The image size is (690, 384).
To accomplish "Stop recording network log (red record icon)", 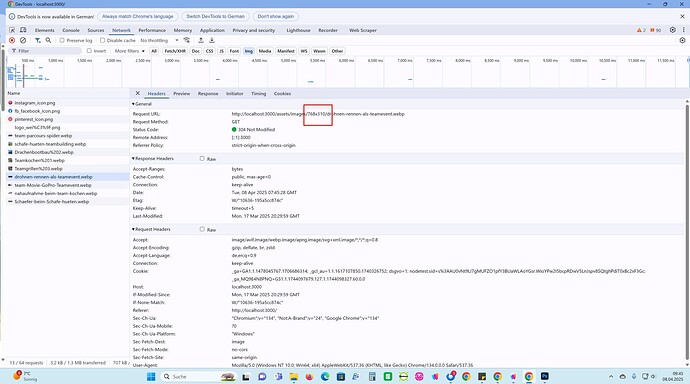I will [12, 40].
